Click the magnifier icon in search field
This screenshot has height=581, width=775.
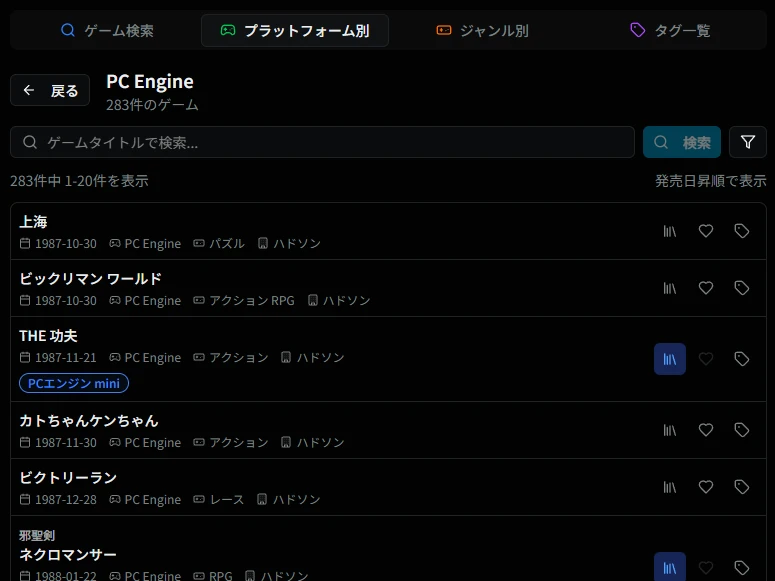(30, 142)
